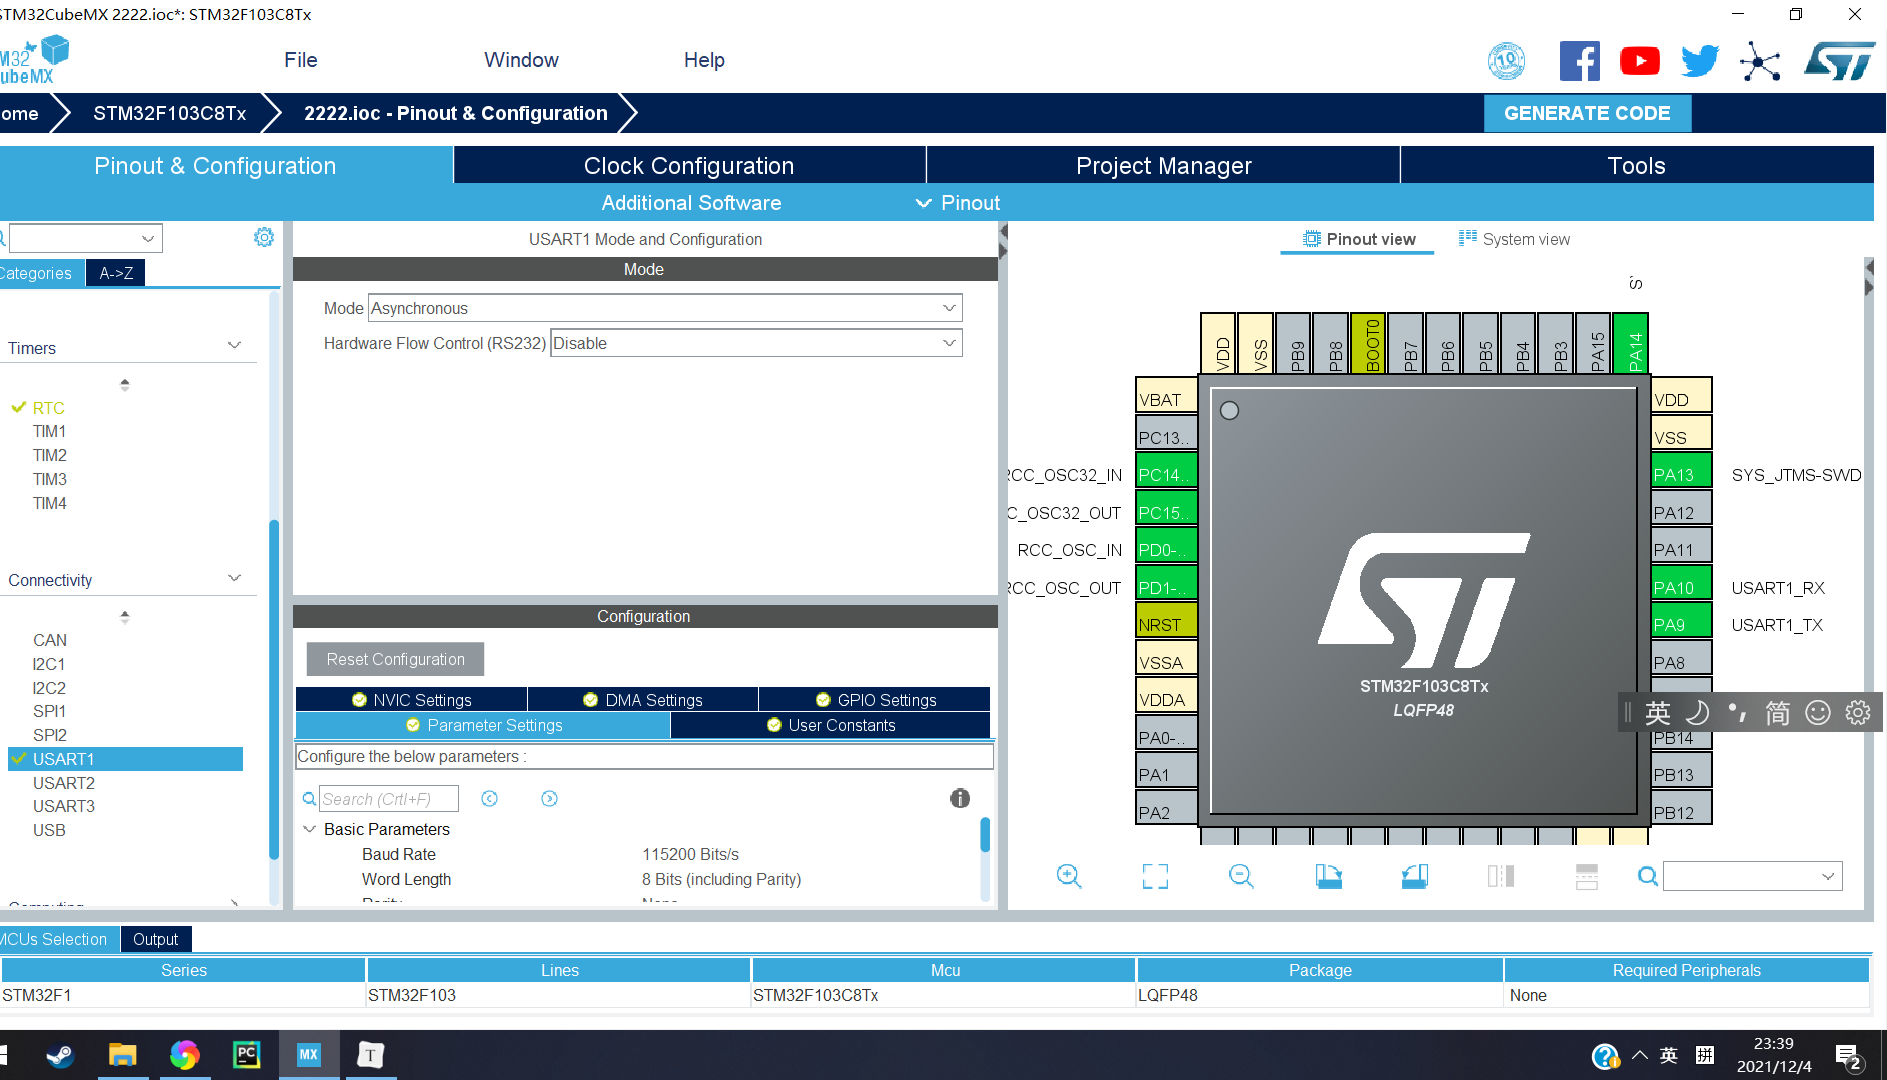
Task: Open the Window menu
Action: 521,60
